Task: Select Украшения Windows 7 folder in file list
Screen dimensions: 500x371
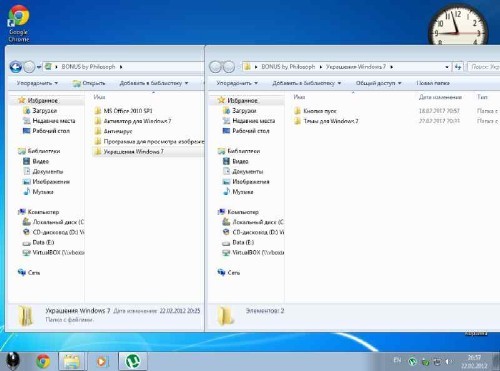Action: (148, 152)
